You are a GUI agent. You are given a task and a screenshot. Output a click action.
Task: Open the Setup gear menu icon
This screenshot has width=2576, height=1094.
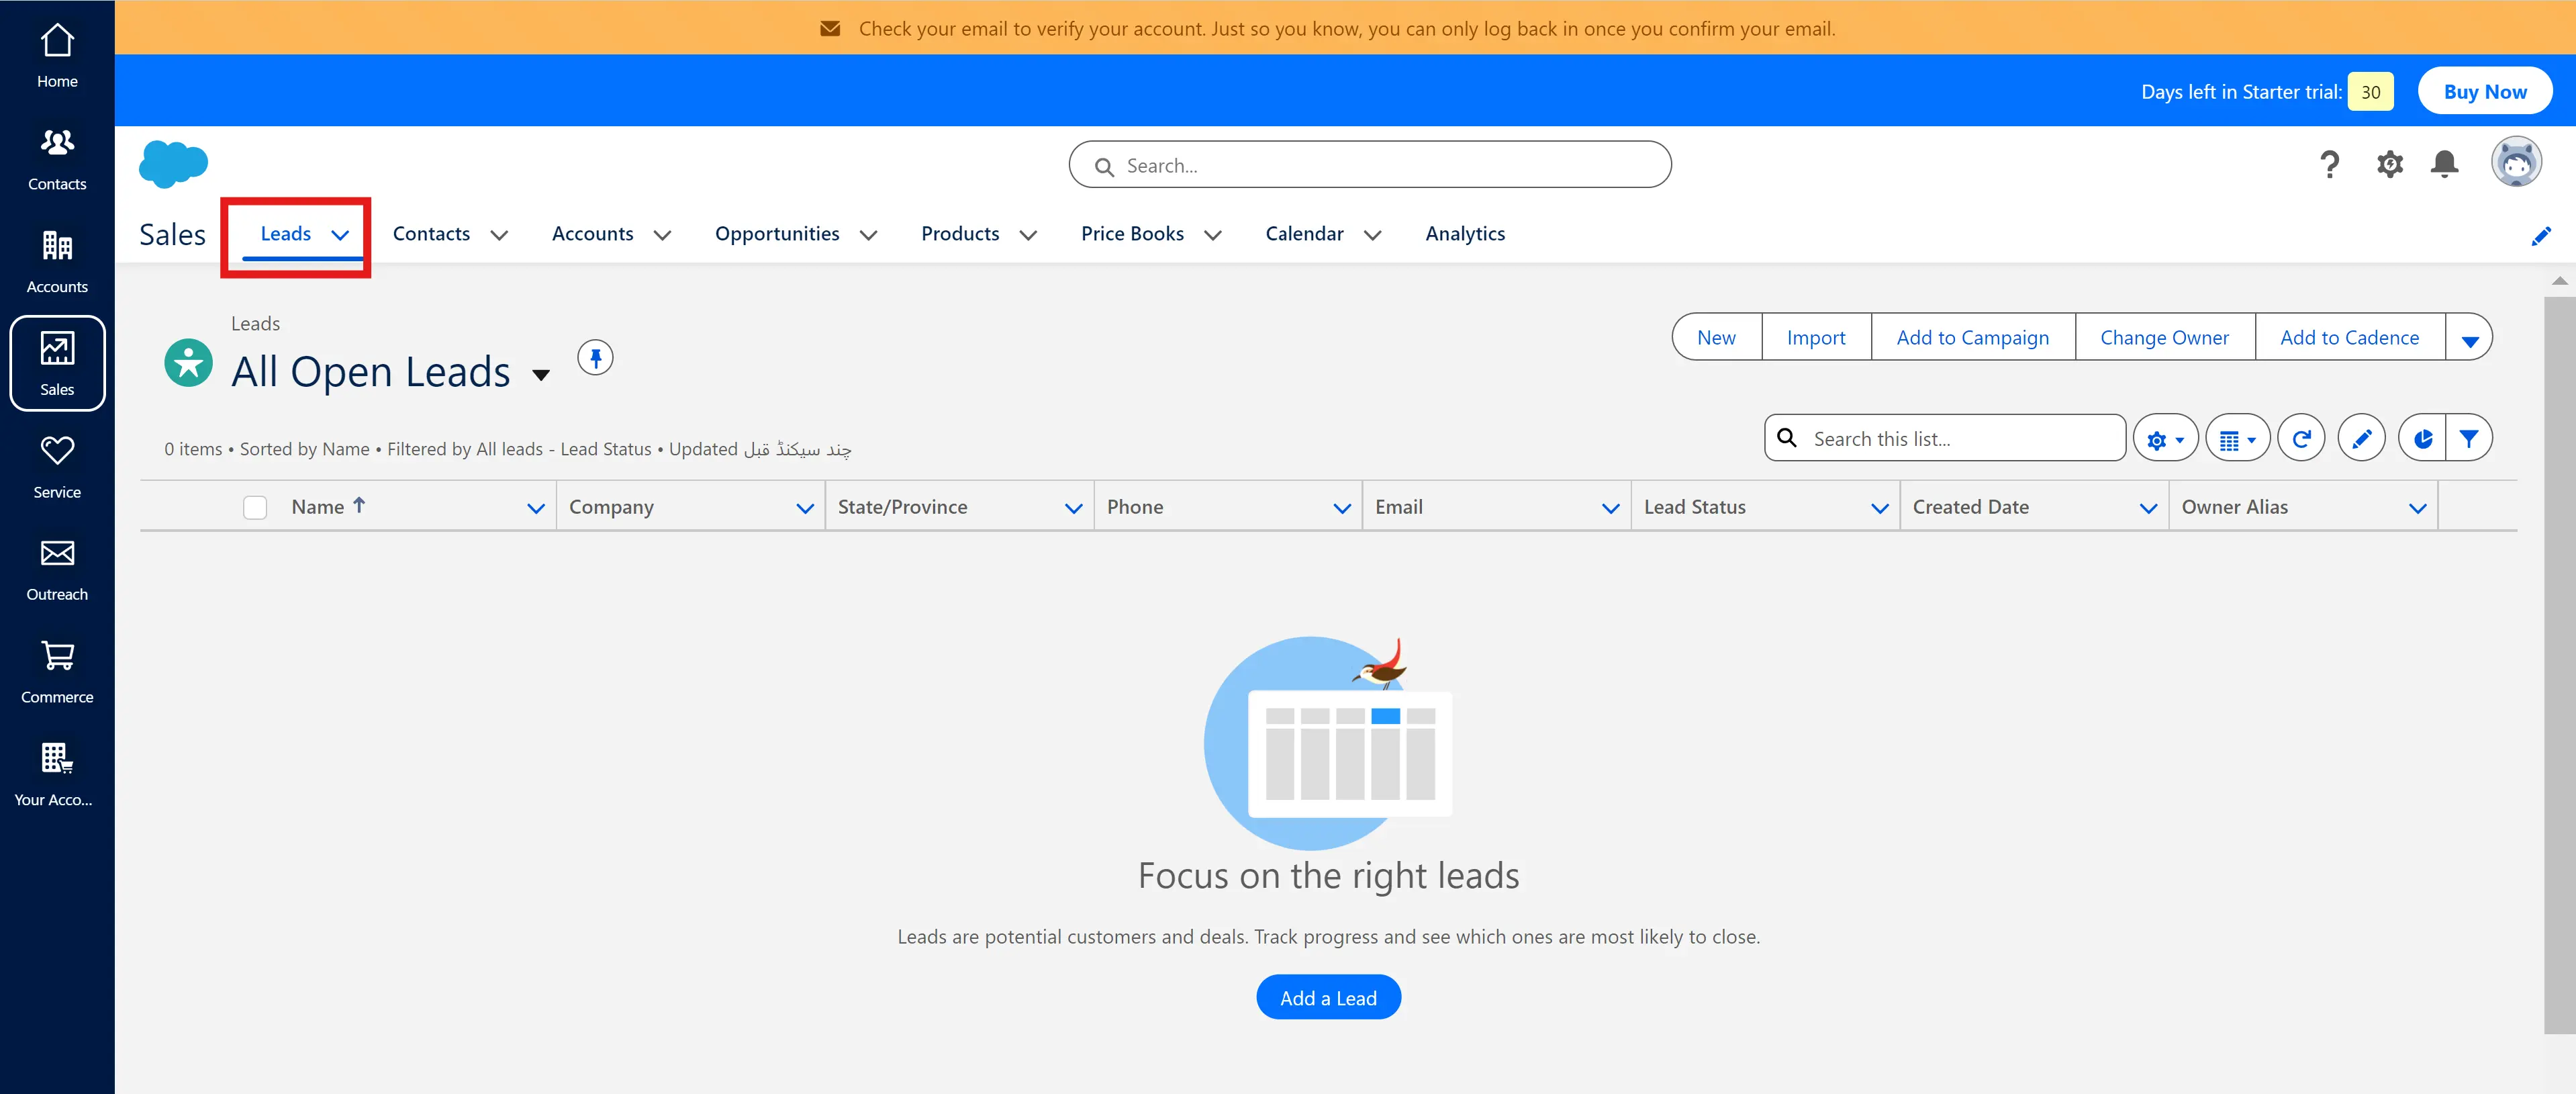pyautogui.click(x=2389, y=164)
